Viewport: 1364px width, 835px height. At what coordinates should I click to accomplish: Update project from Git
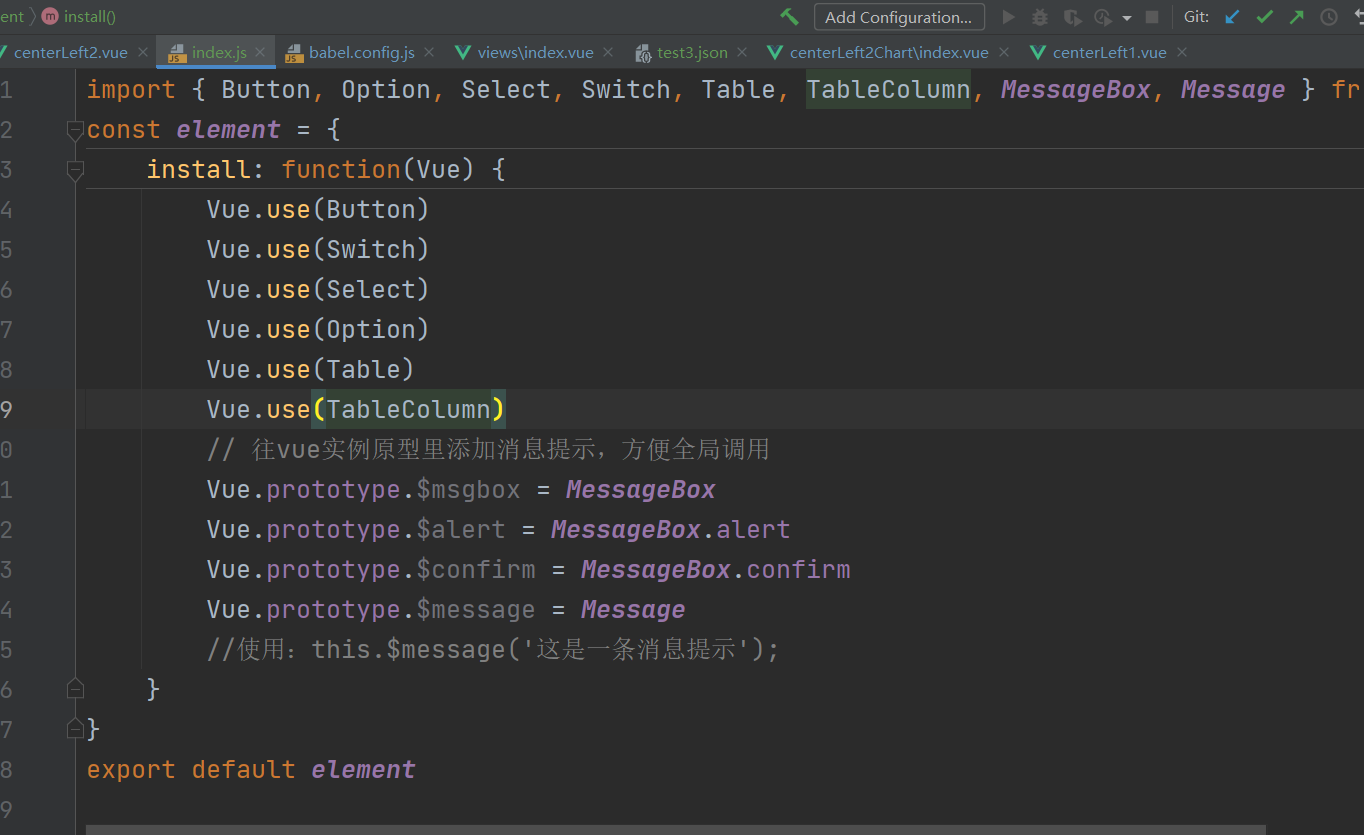1231,16
